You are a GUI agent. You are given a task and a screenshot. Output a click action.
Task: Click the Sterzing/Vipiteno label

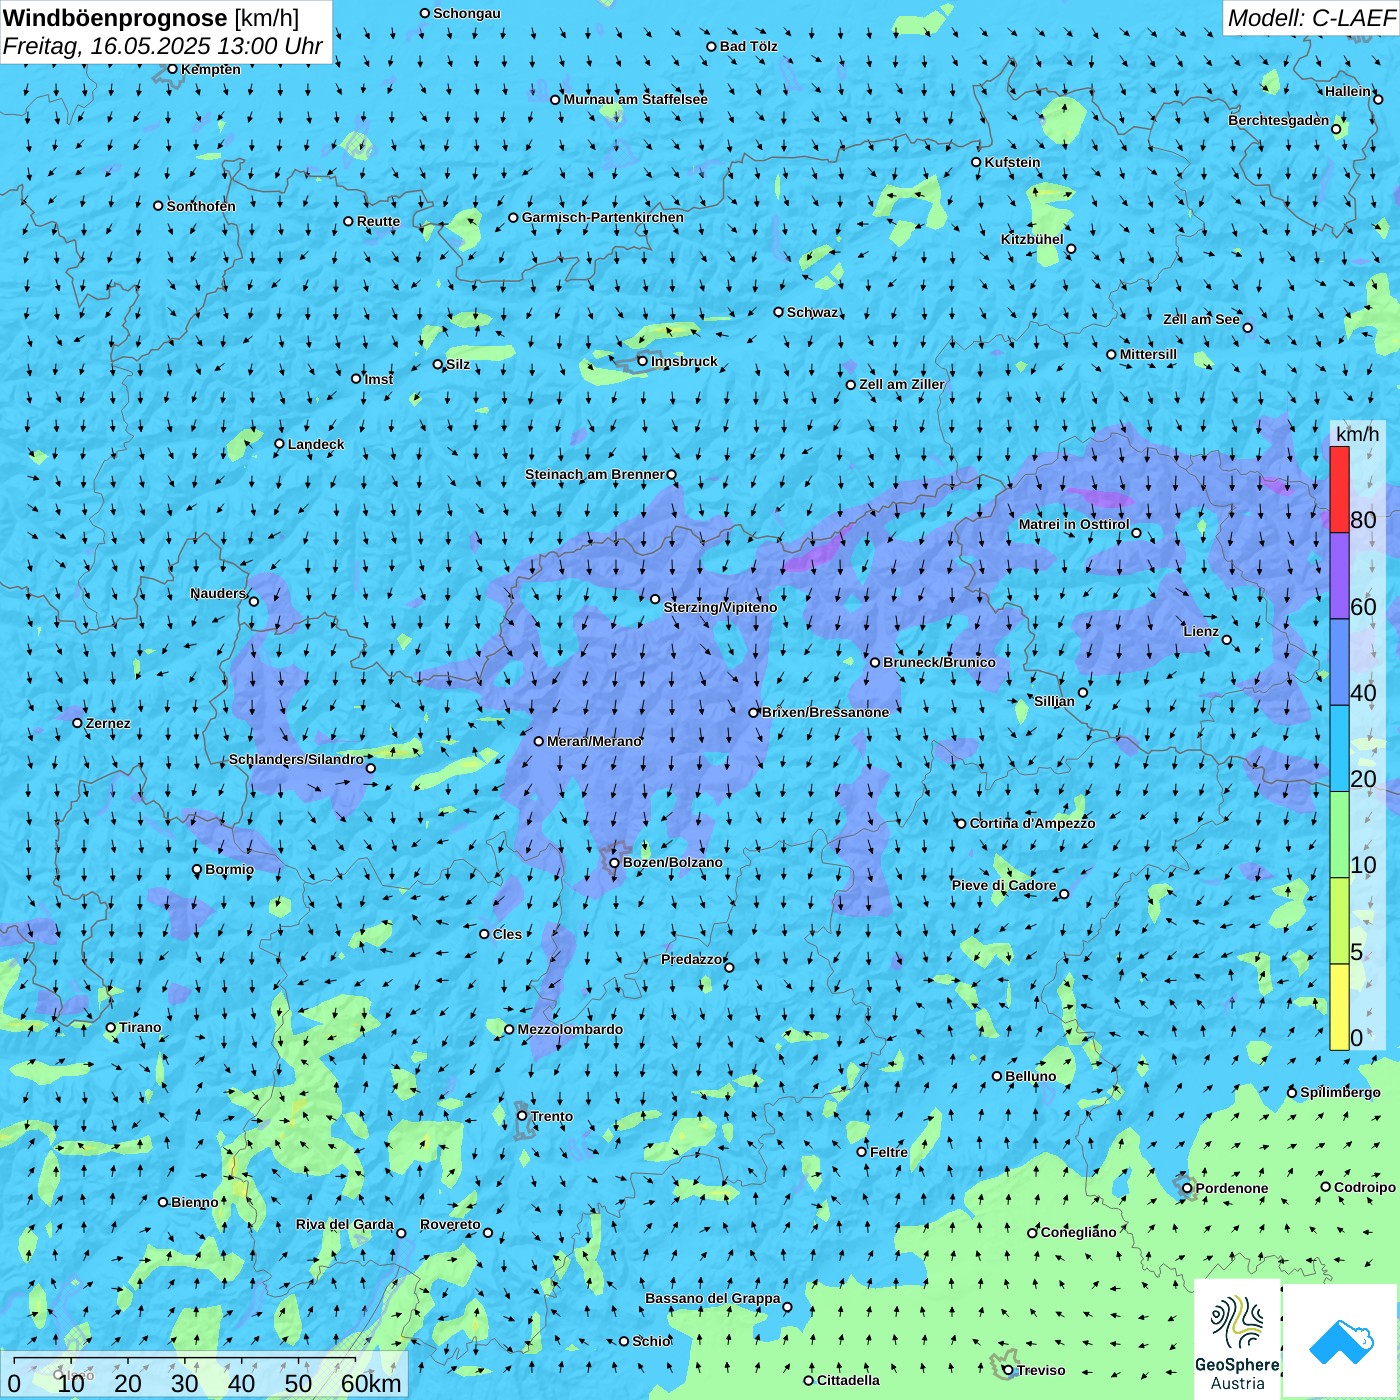click(720, 607)
